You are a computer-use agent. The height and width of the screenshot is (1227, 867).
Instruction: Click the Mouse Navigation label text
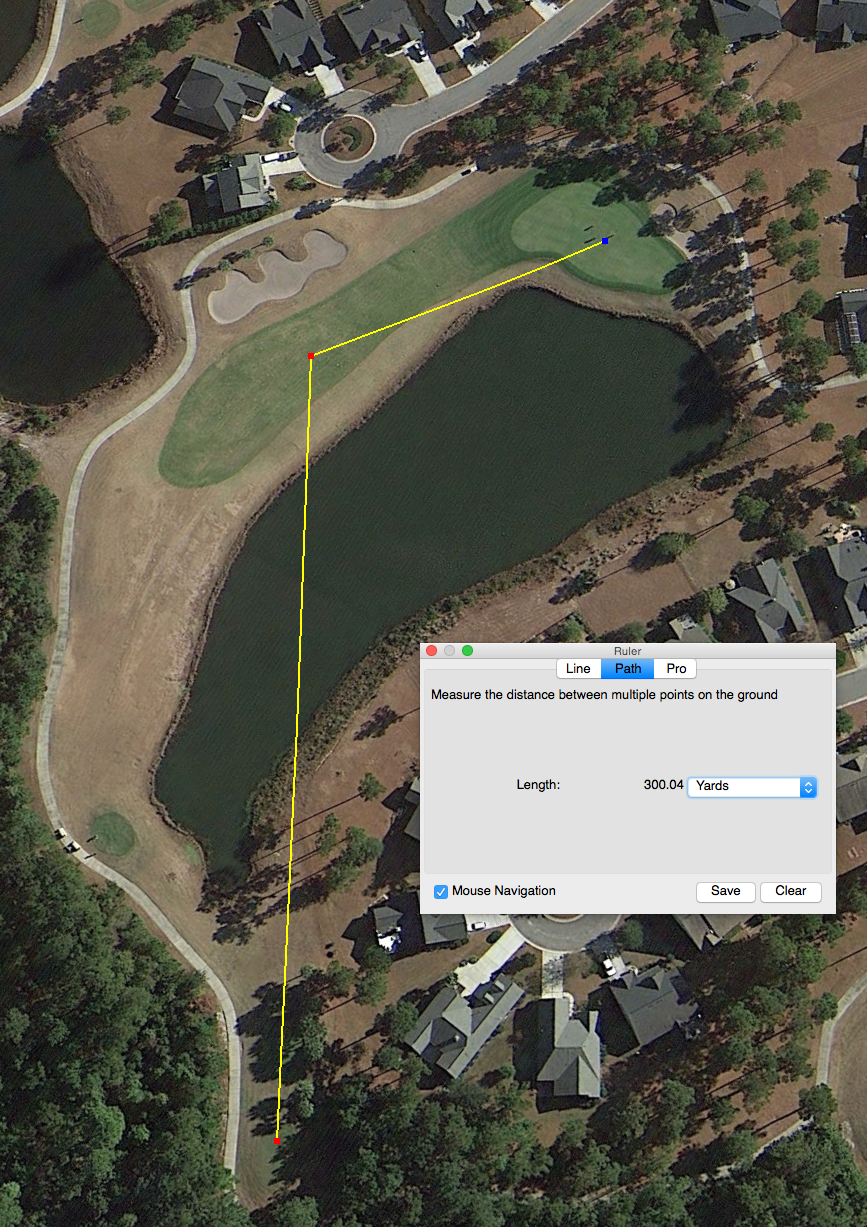(504, 891)
